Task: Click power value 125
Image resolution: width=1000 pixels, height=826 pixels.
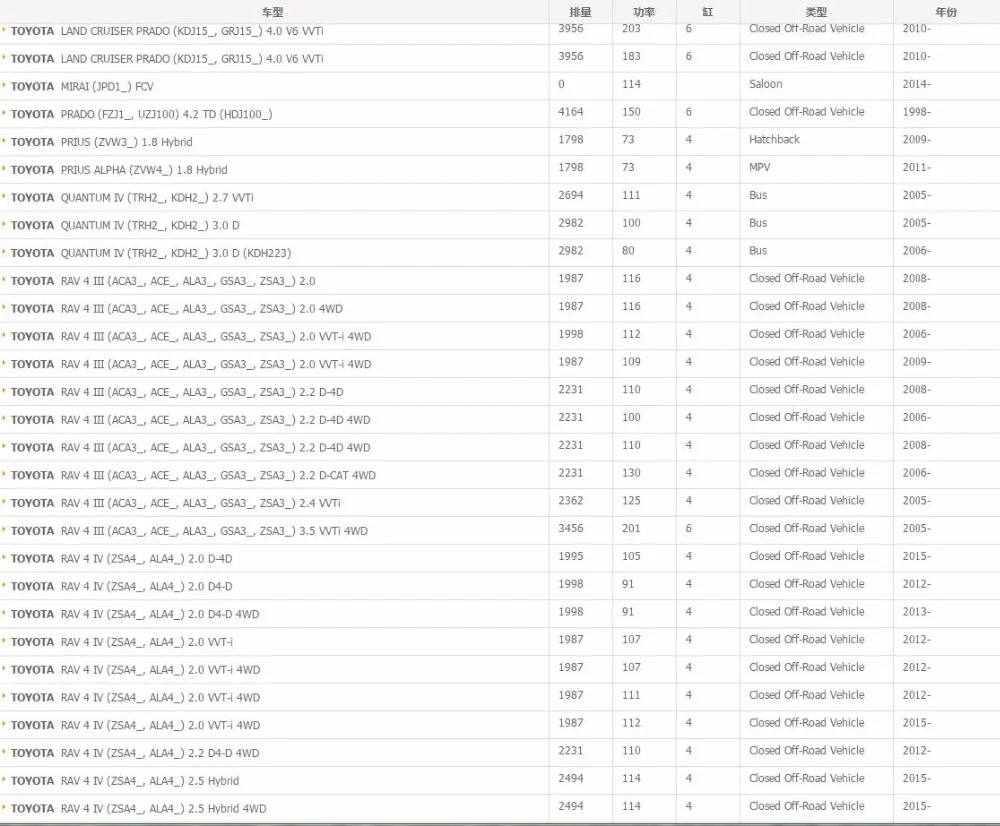Action: point(631,501)
